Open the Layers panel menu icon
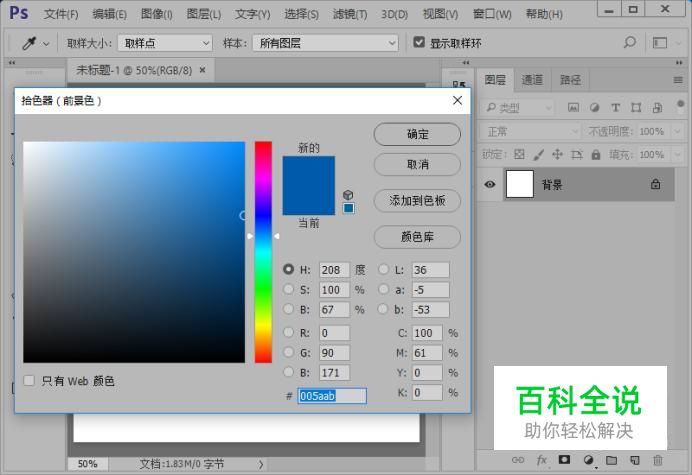692x475 pixels. (x=678, y=80)
